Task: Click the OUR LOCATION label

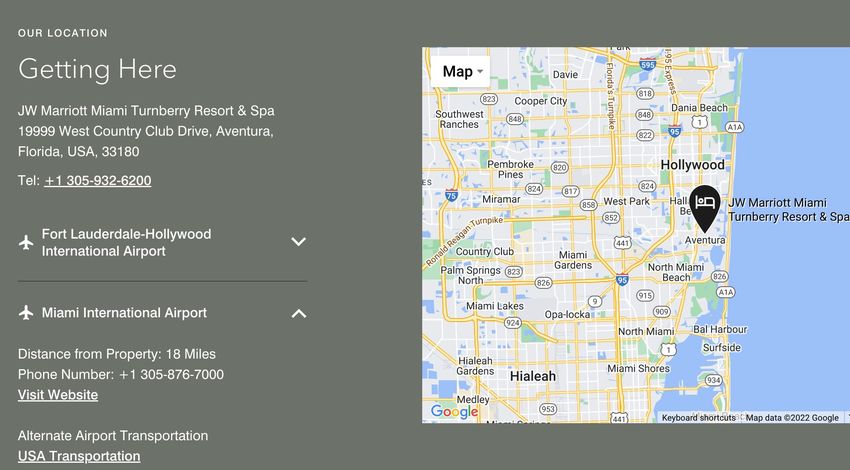Action: click(x=63, y=33)
